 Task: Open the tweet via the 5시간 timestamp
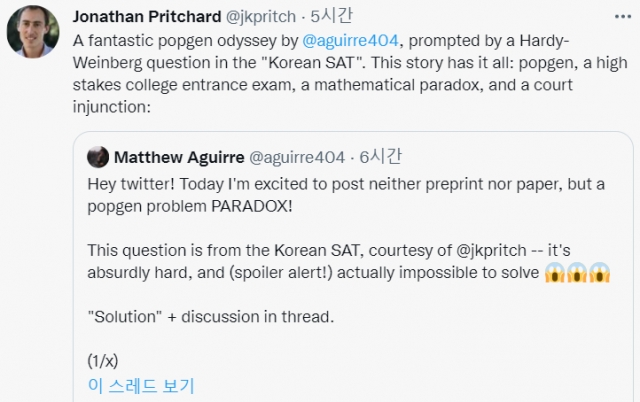pyautogui.click(x=331, y=16)
